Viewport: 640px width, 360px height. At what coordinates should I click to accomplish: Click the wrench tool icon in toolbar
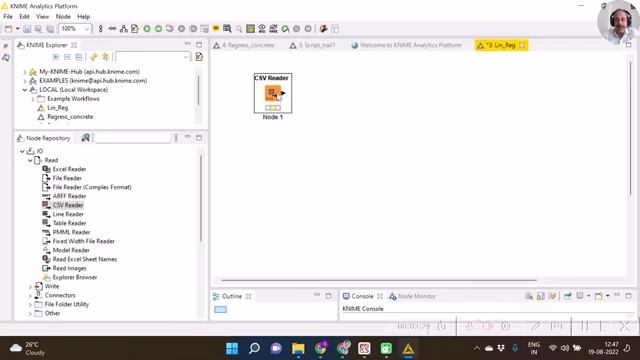coord(323,29)
